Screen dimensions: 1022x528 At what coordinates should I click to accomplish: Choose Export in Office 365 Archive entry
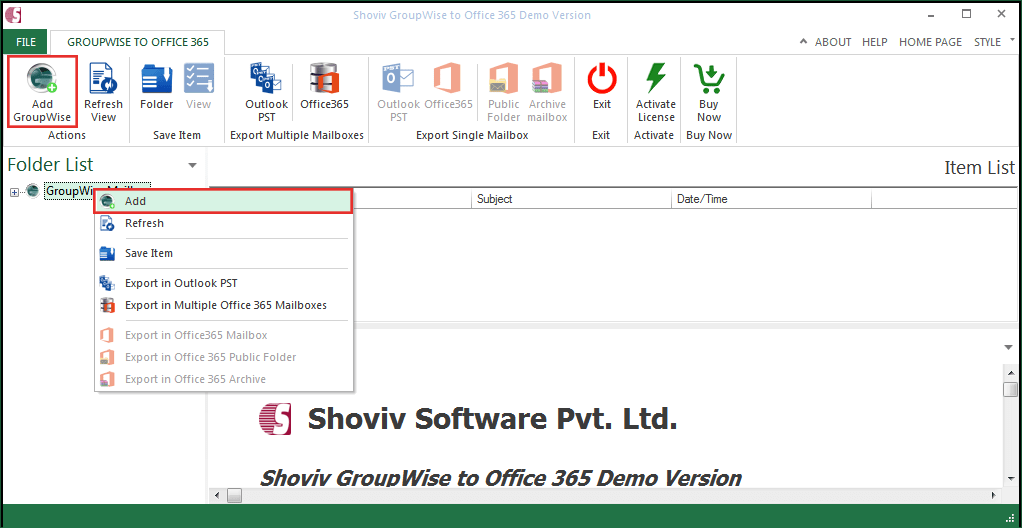tap(224, 379)
